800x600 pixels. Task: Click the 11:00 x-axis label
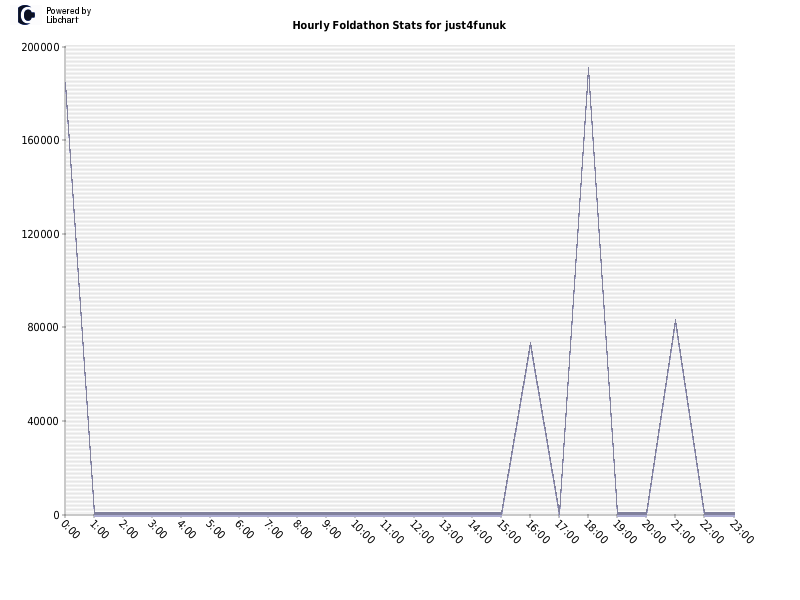tap(392, 532)
